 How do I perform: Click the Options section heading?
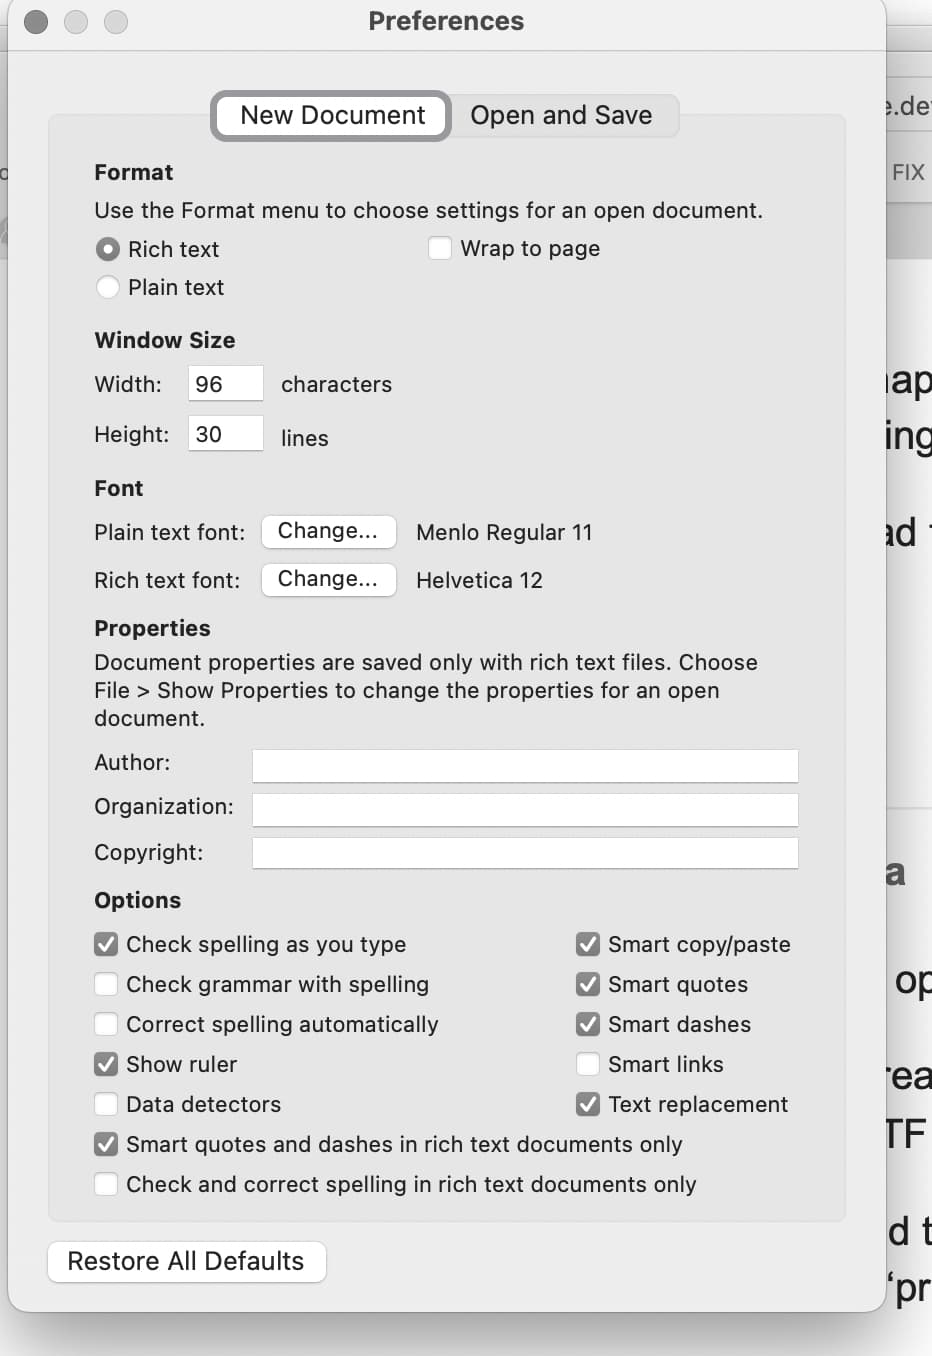[x=137, y=900]
